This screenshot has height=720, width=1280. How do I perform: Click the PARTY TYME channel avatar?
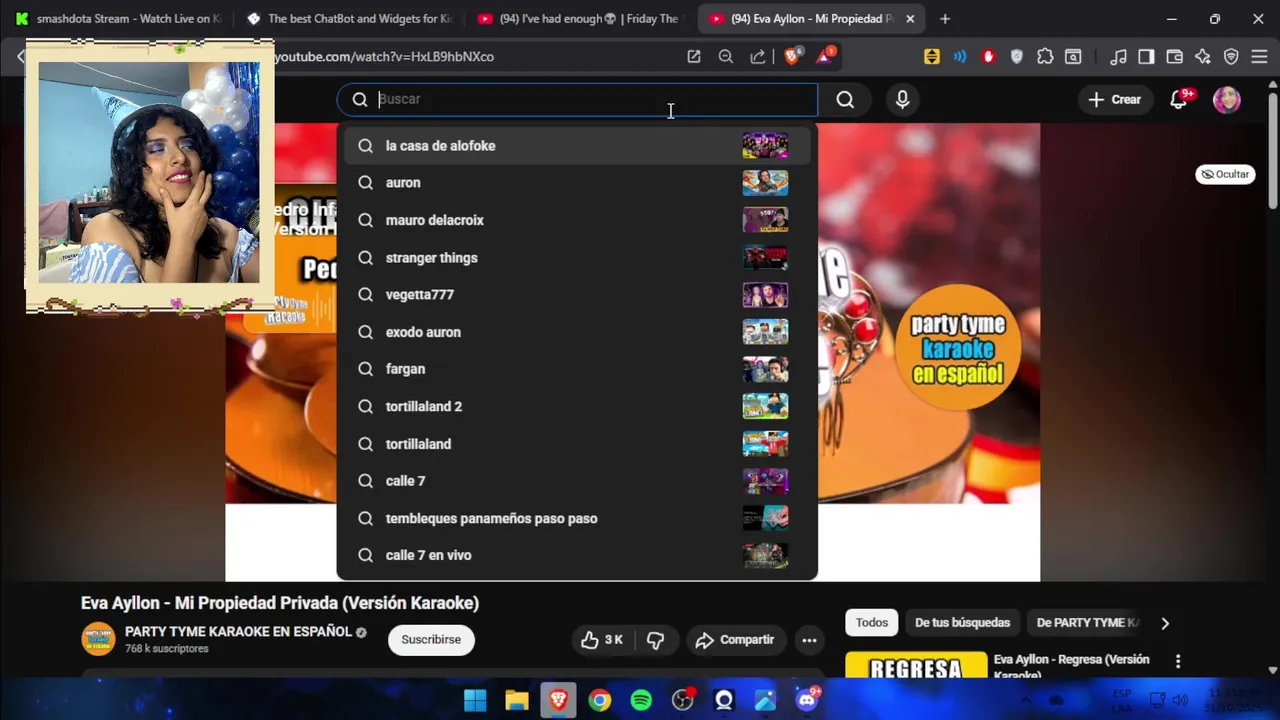pos(98,640)
